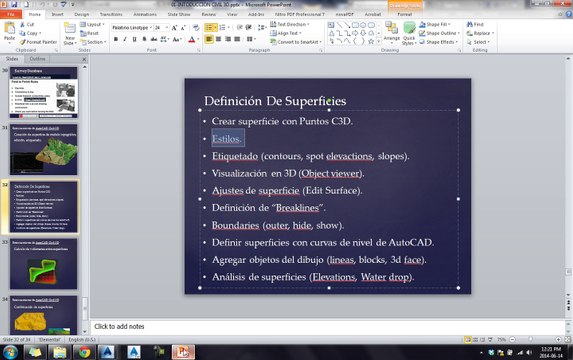This screenshot has width=573, height=360.
Task: Open Text Direction dropdown
Action: [x=290, y=24]
